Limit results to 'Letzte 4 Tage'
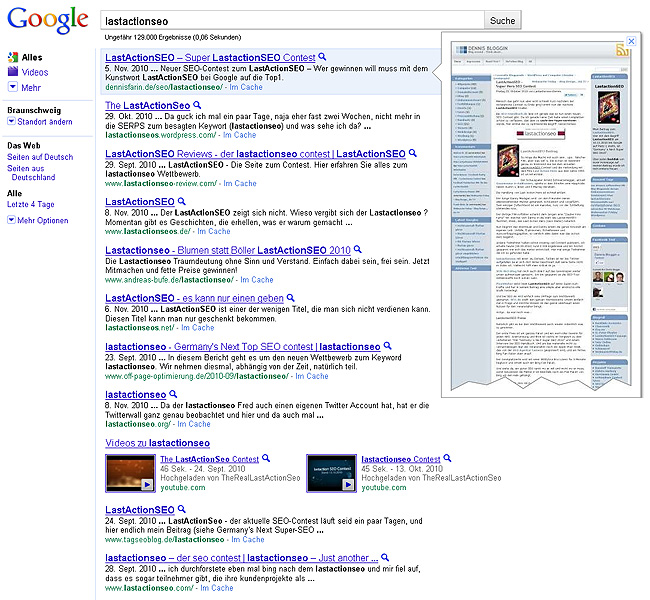This screenshot has width=650, height=600. (x=31, y=204)
